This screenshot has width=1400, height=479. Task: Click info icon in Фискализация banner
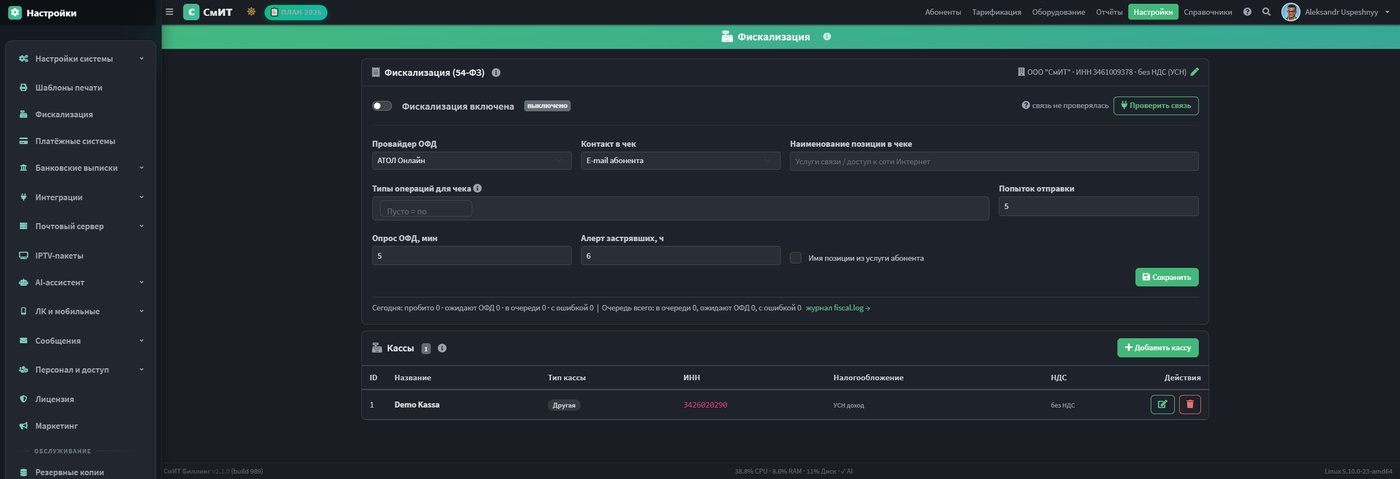pyautogui.click(x=827, y=36)
